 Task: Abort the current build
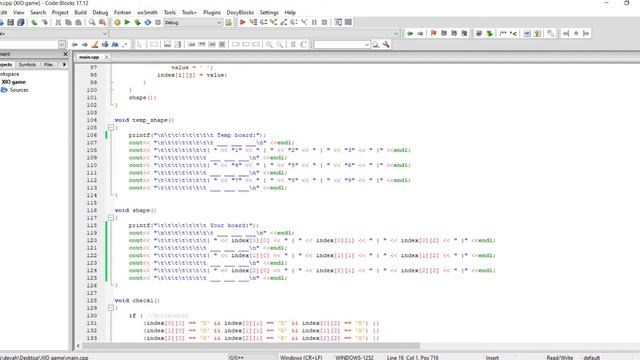tap(158, 22)
